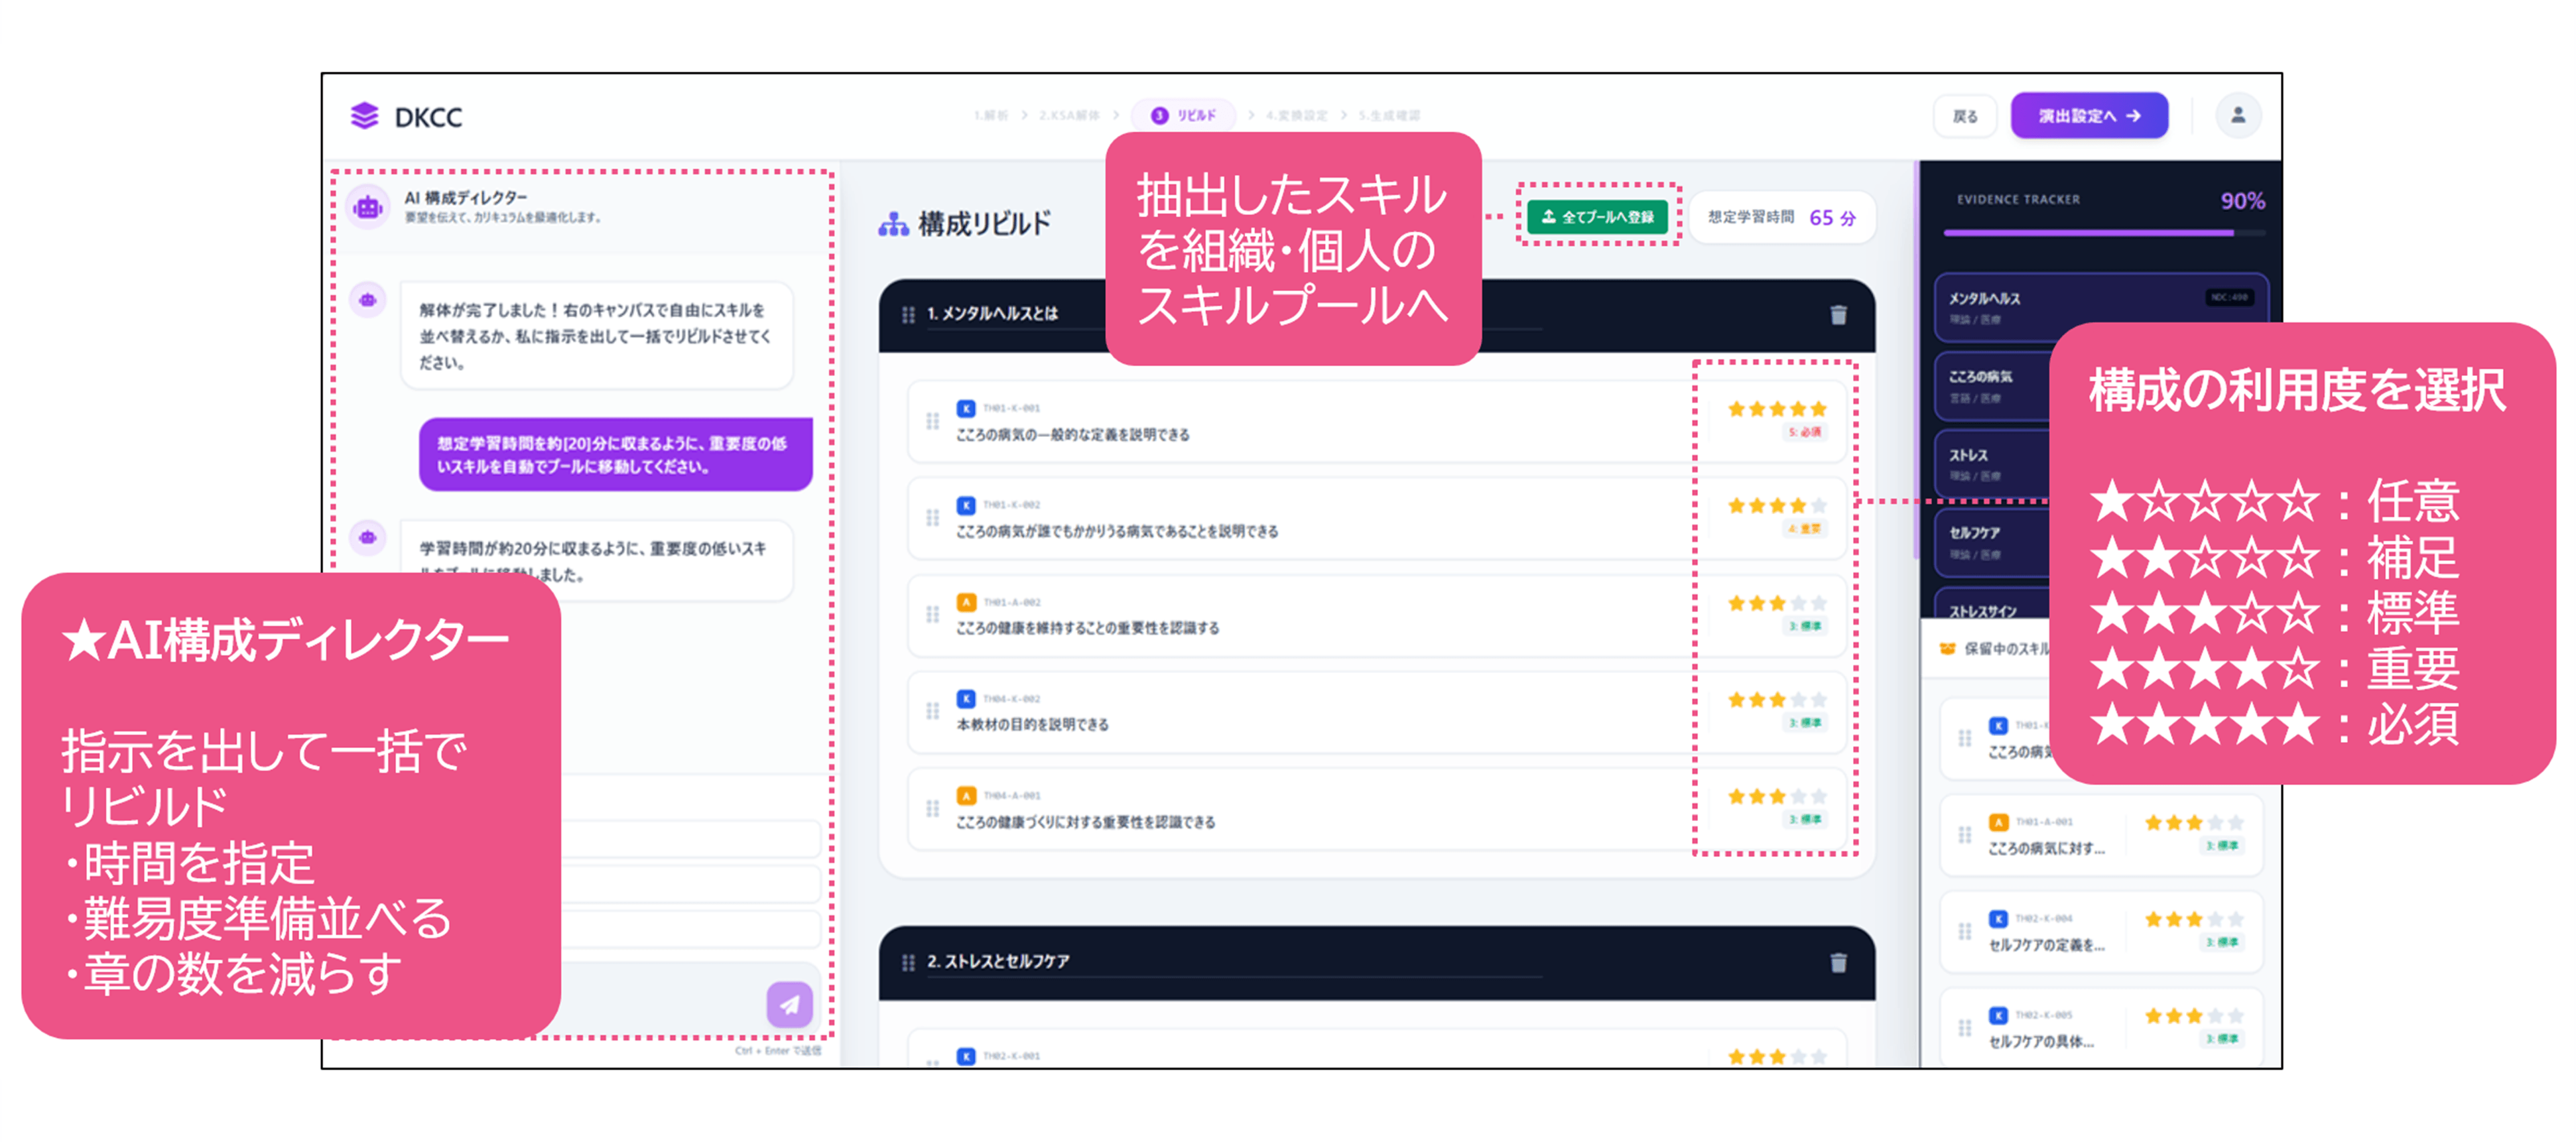Click the scrollbar beside the Evidence Tracker panel
This screenshot has height=1142, width=2576.
point(1915,360)
